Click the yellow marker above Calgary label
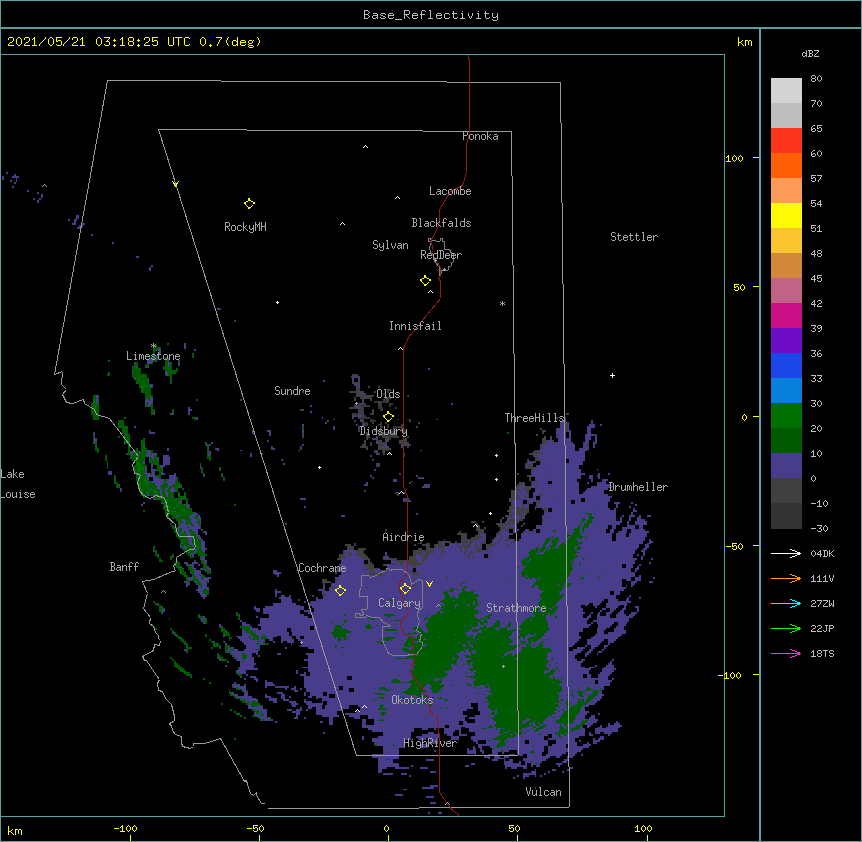 (405, 588)
